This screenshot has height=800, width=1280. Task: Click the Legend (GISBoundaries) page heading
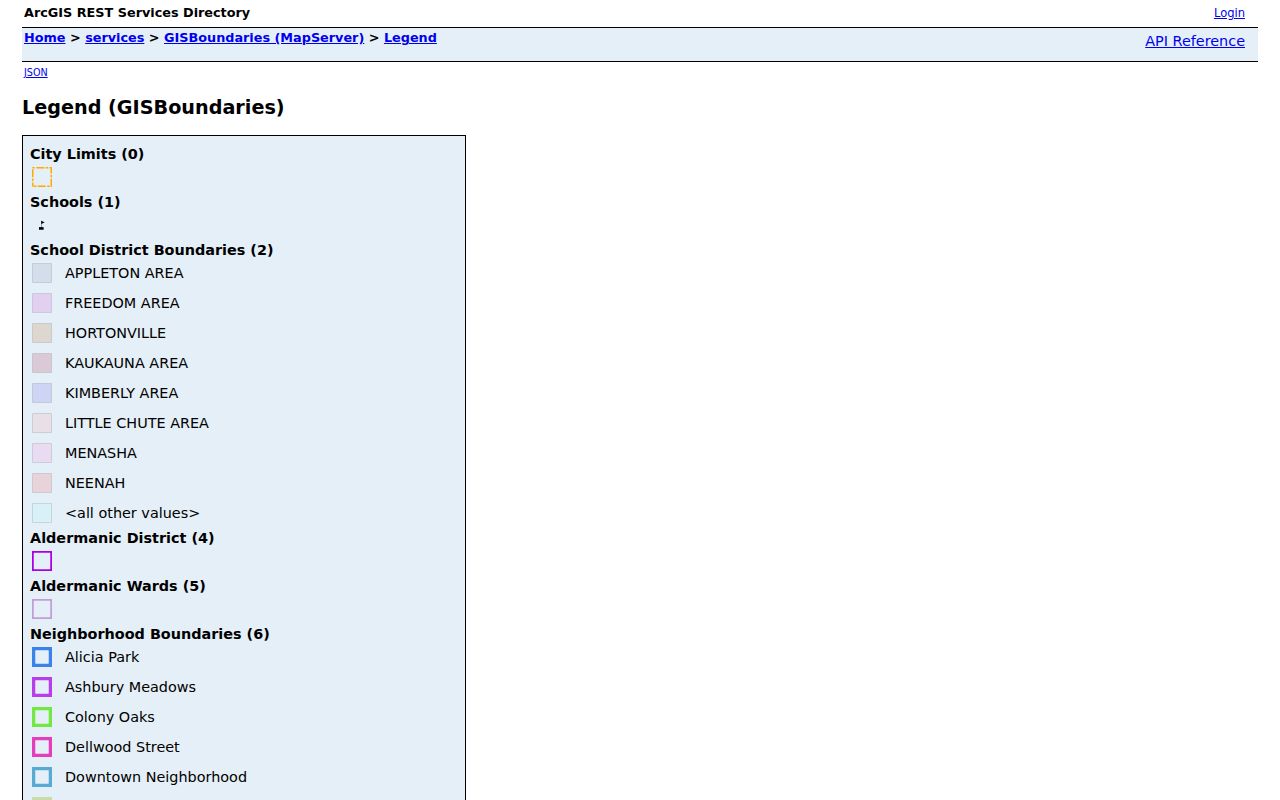[x=153, y=107]
